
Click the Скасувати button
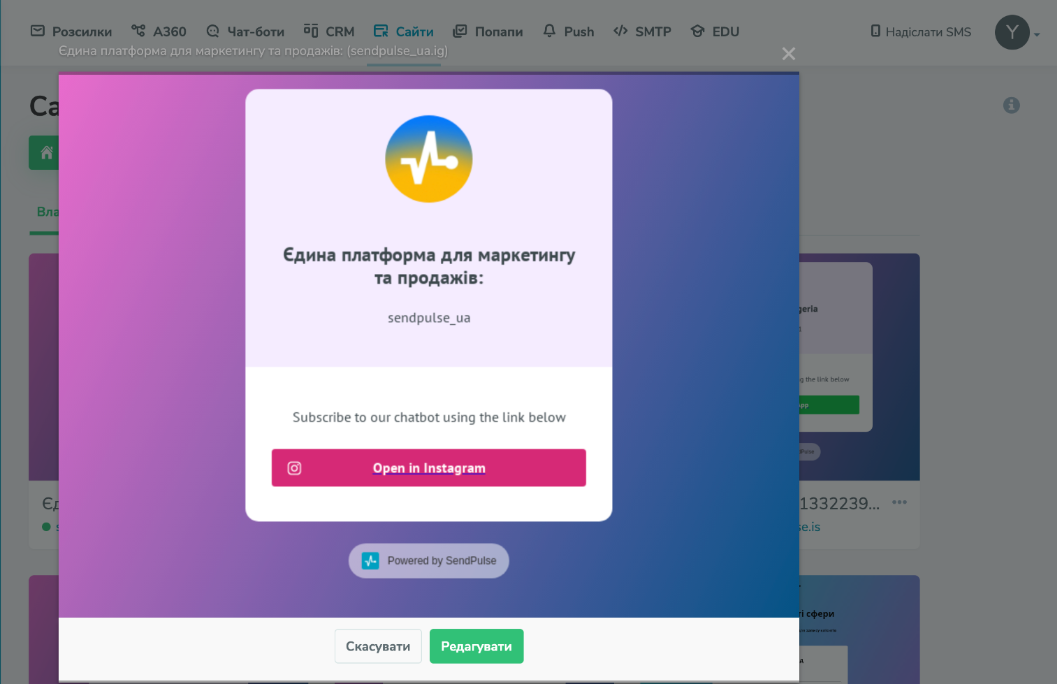click(378, 646)
